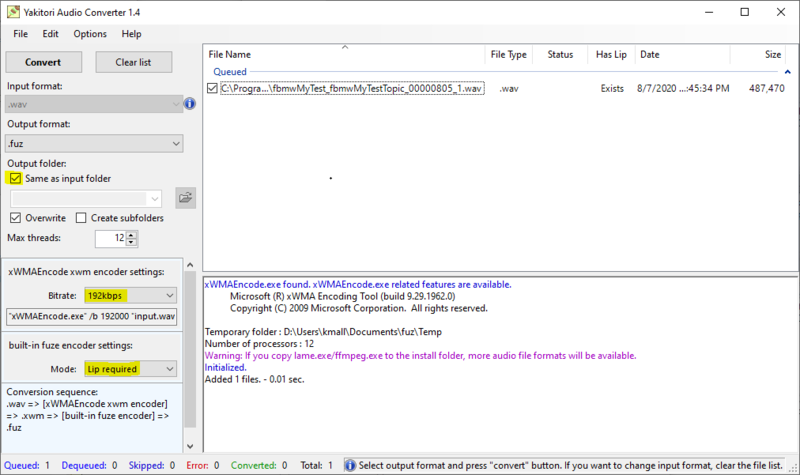Open the browse output folder icon
The width and height of the screenshot is (800, 475).
pyautogui.click(x=186, y=198)
